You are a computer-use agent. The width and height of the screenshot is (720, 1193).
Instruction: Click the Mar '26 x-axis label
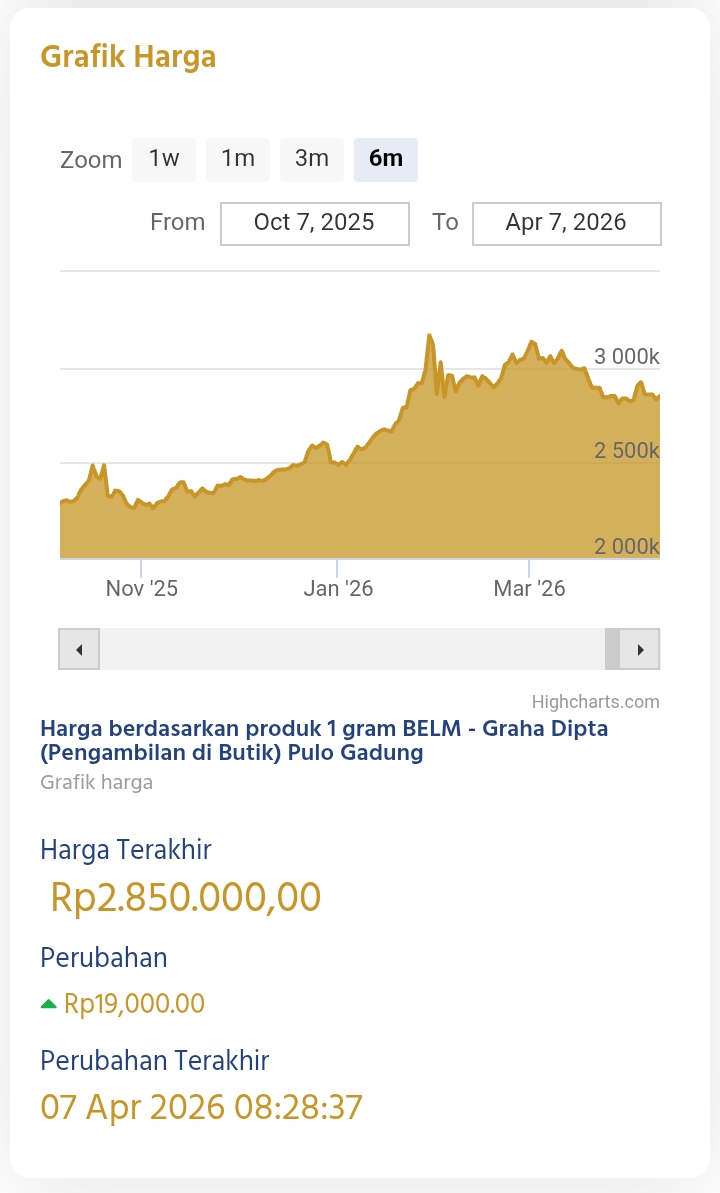coord(529,588)
